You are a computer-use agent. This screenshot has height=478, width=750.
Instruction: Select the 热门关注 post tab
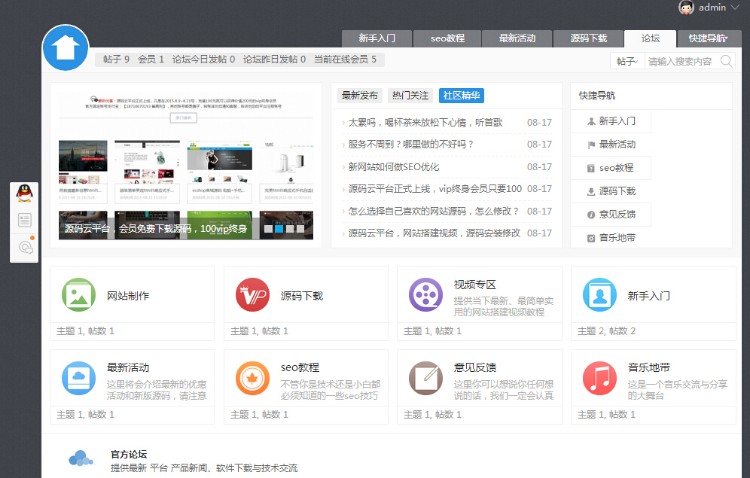[410, 95]
